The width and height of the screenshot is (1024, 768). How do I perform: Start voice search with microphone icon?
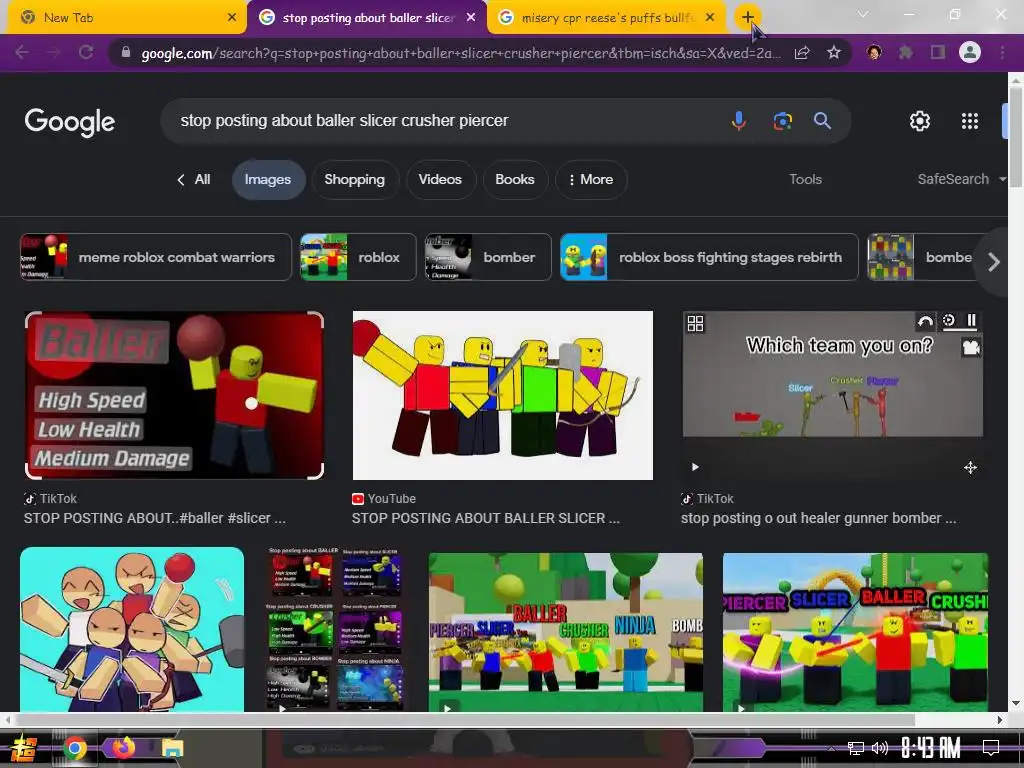click(x=739, y=121)
